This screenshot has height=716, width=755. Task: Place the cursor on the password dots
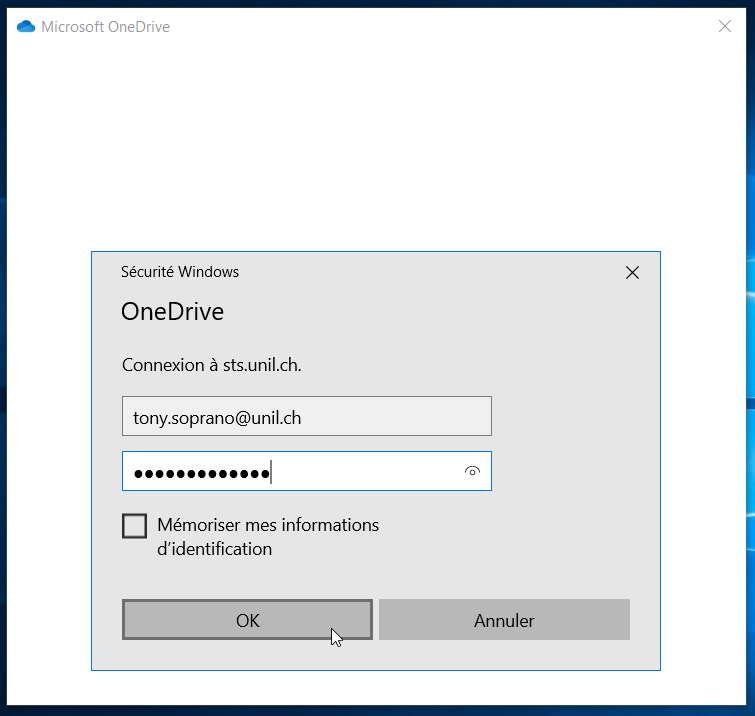pos(200,472)
